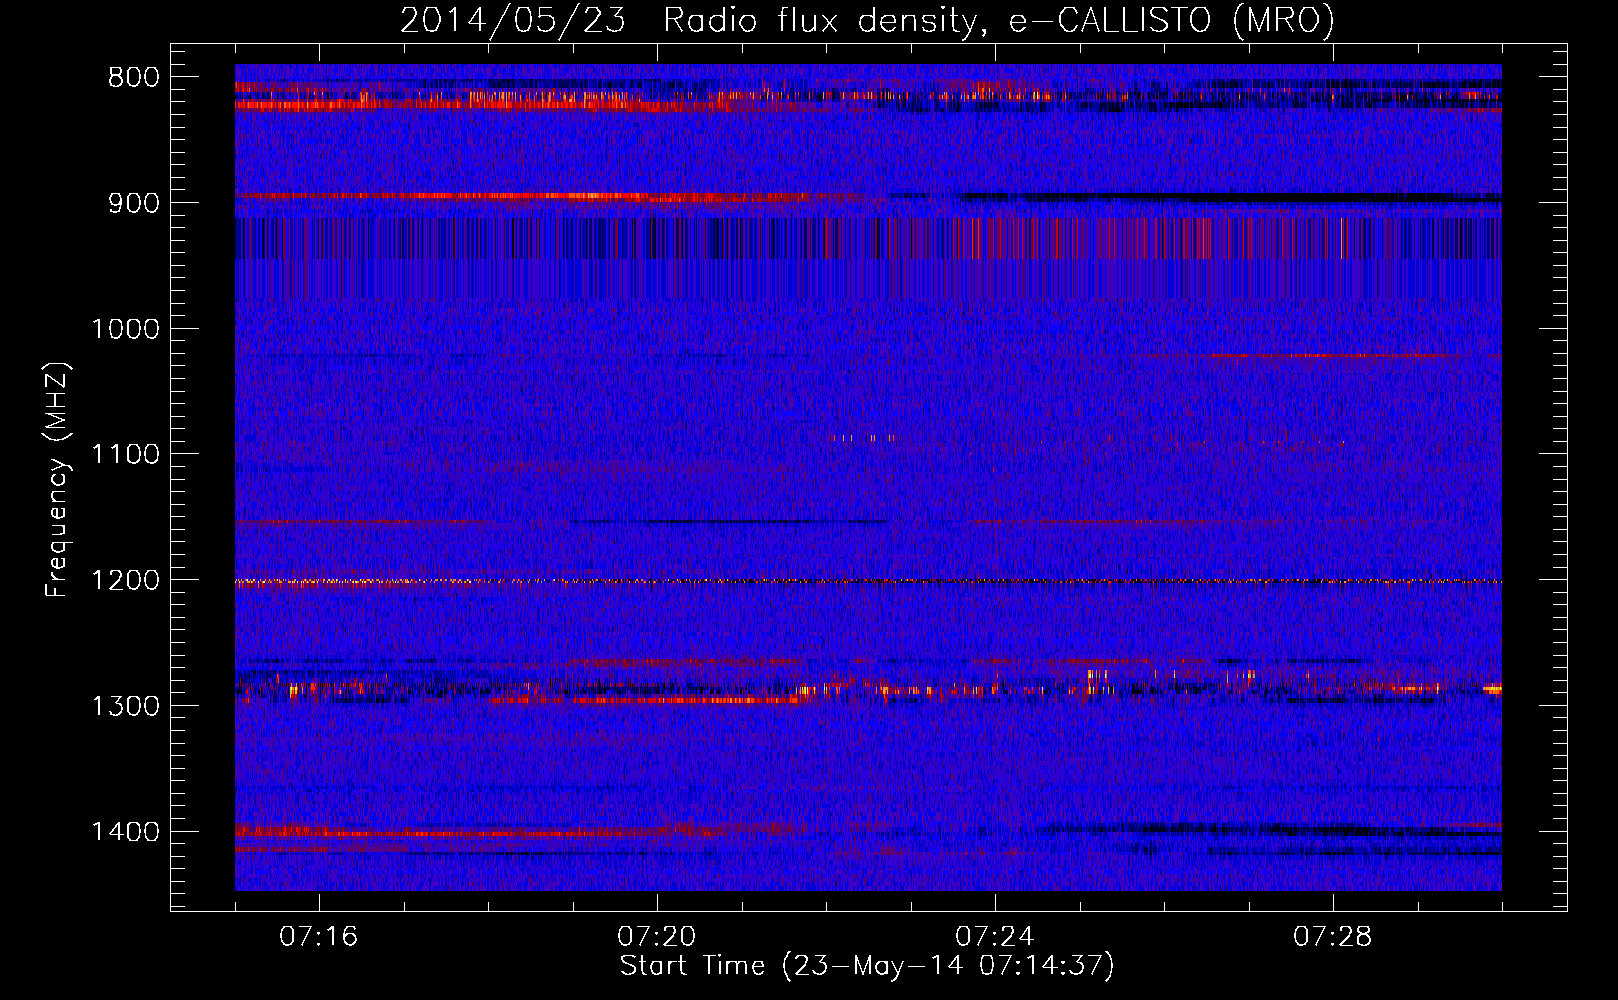Click the 800 frequency tick label
1618x1000 pixels.
[133, 78]
